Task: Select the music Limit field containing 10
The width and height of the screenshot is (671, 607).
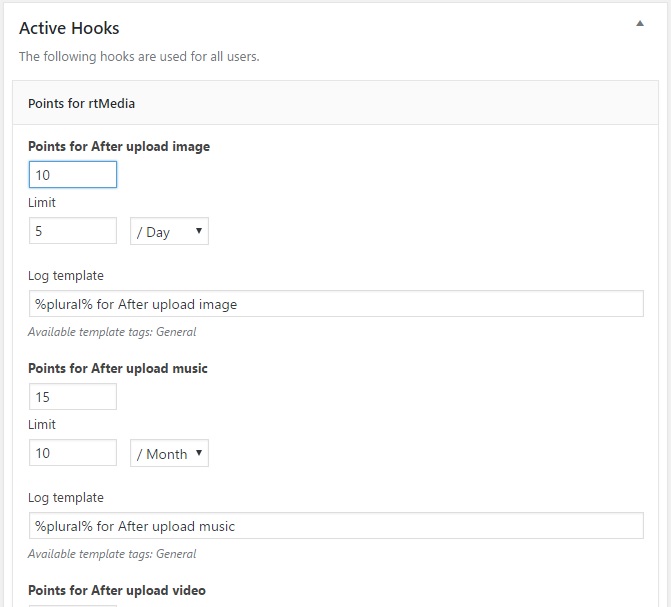Action: coord(73,453)
